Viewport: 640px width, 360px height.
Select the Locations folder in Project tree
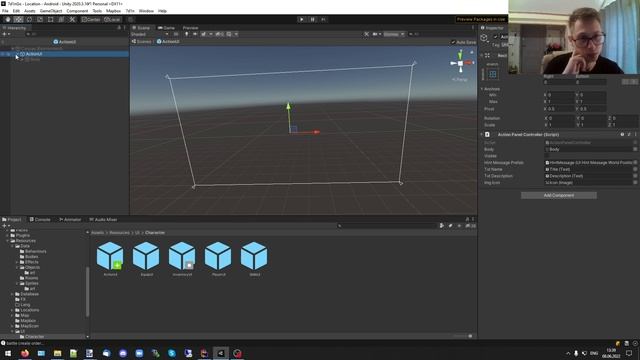click(x=29, y=310)
